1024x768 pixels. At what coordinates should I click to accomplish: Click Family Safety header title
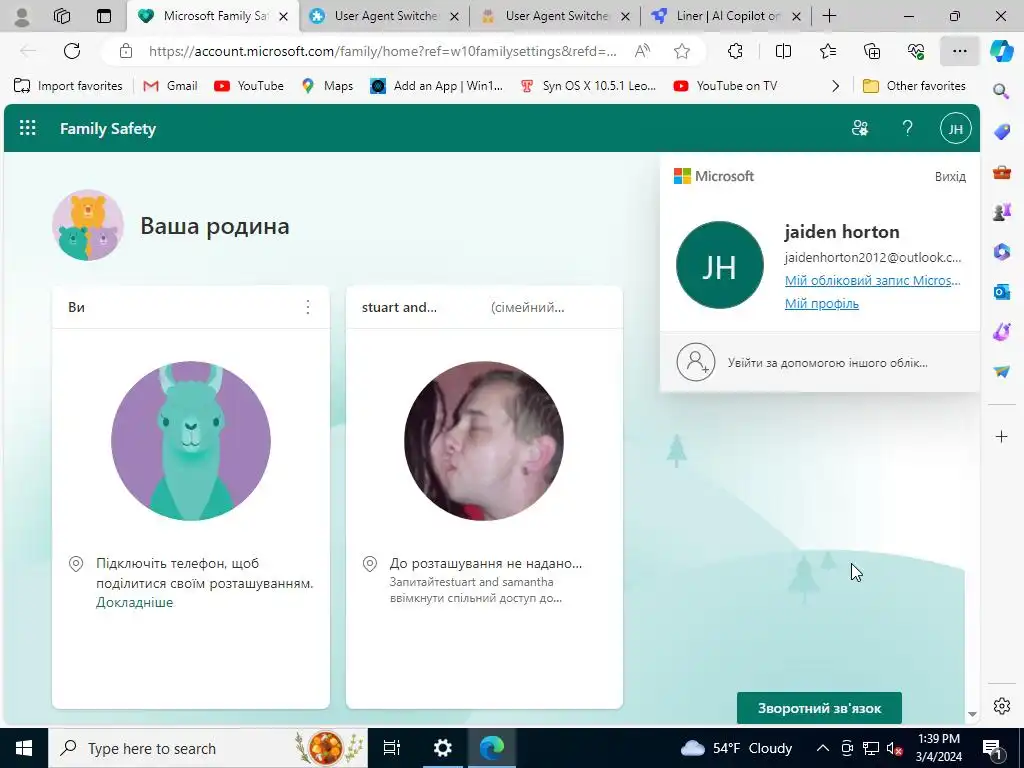click(108, 129)
